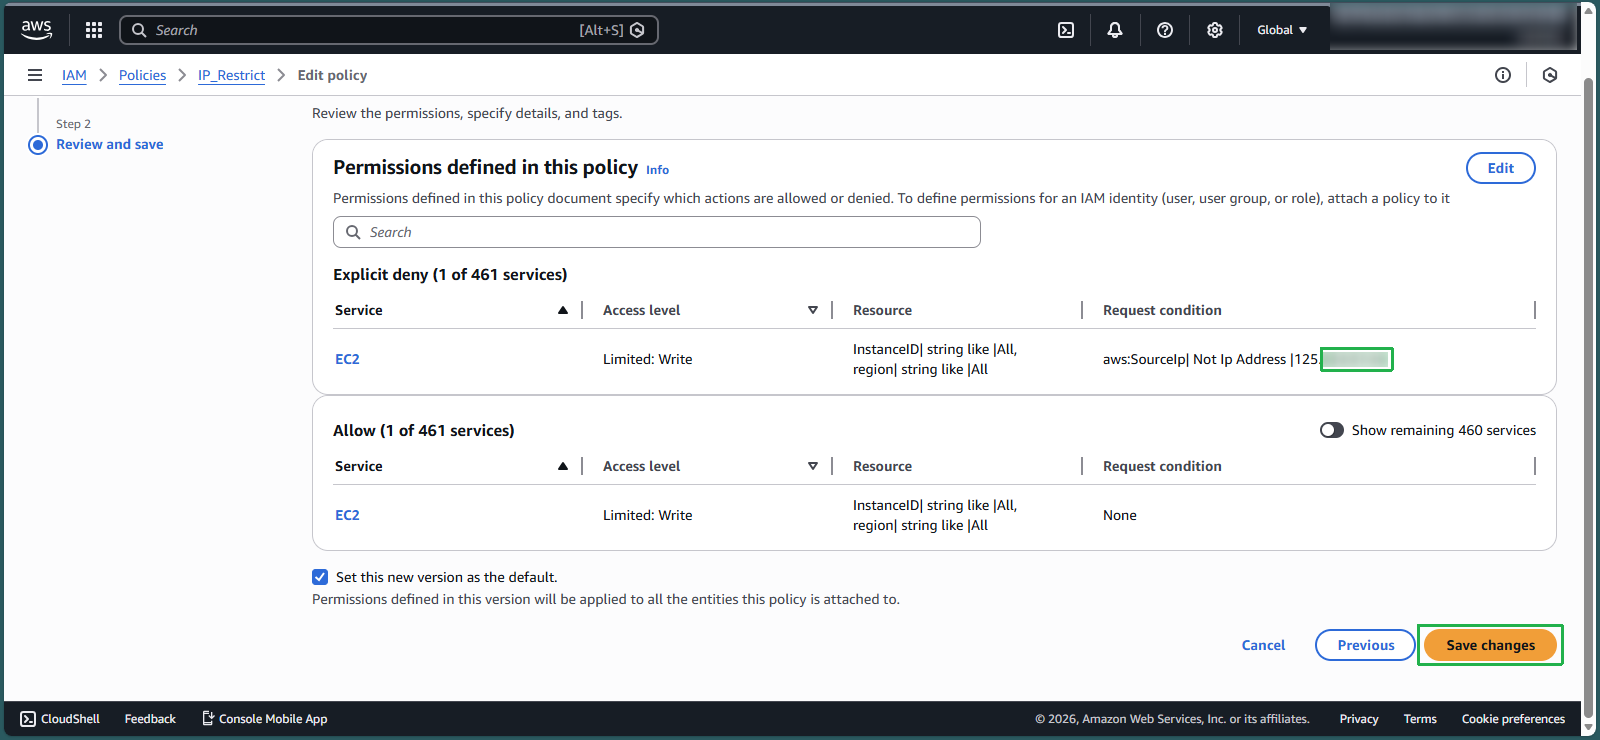Open the help question mark menu
The height and width of the screenshot is (740, 1600).
tap(1165, 30)
